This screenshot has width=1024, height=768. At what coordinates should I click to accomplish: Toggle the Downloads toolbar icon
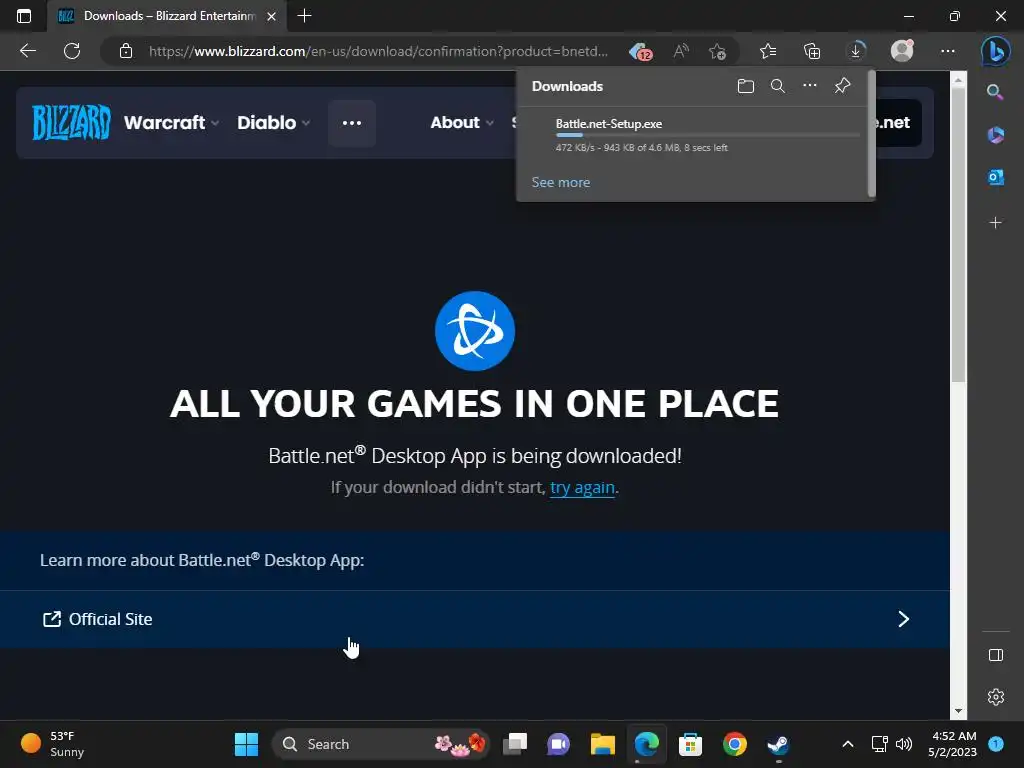pyautogui.click(x=856, y=51)
